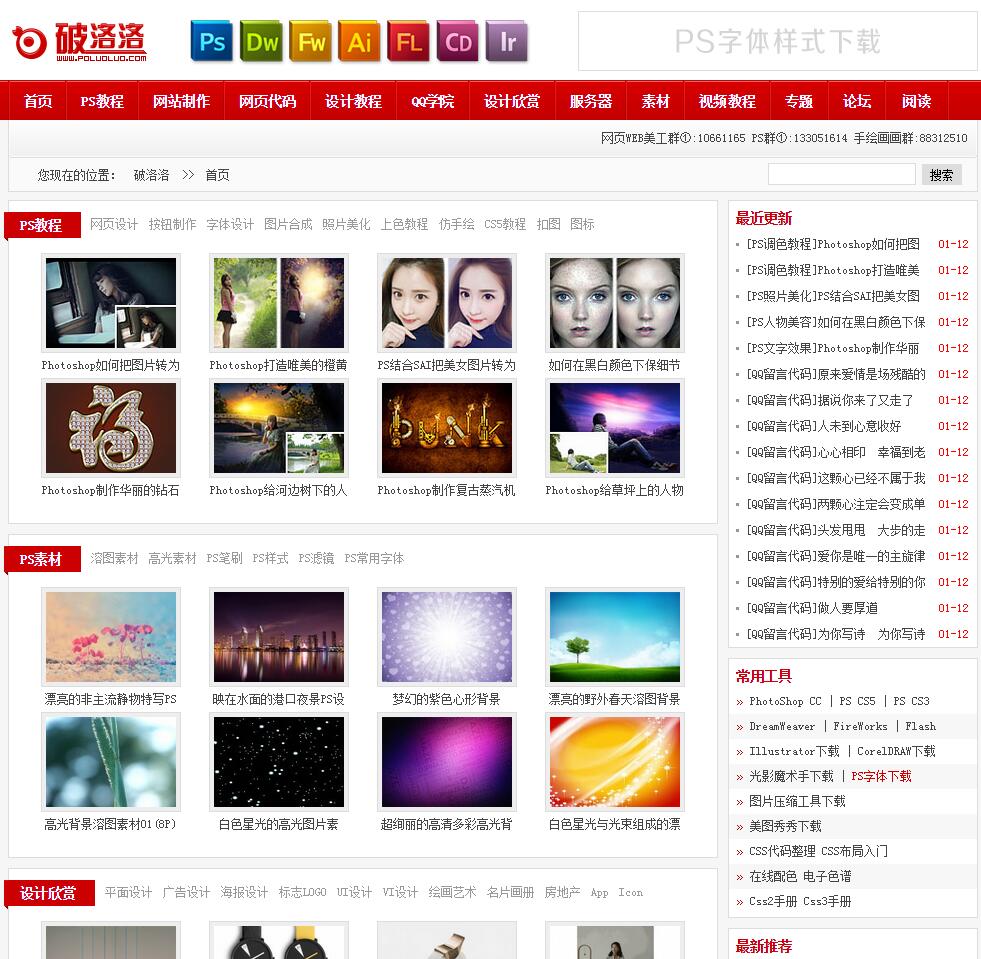This screenshot has width=981, height=959.
Task: Click PhotoShop CC tool link
Action: click(x=785, y=701)
